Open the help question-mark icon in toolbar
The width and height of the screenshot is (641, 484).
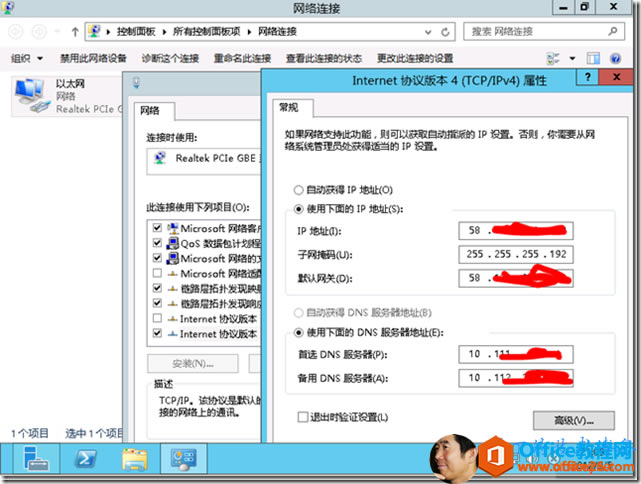click(615, 58)
